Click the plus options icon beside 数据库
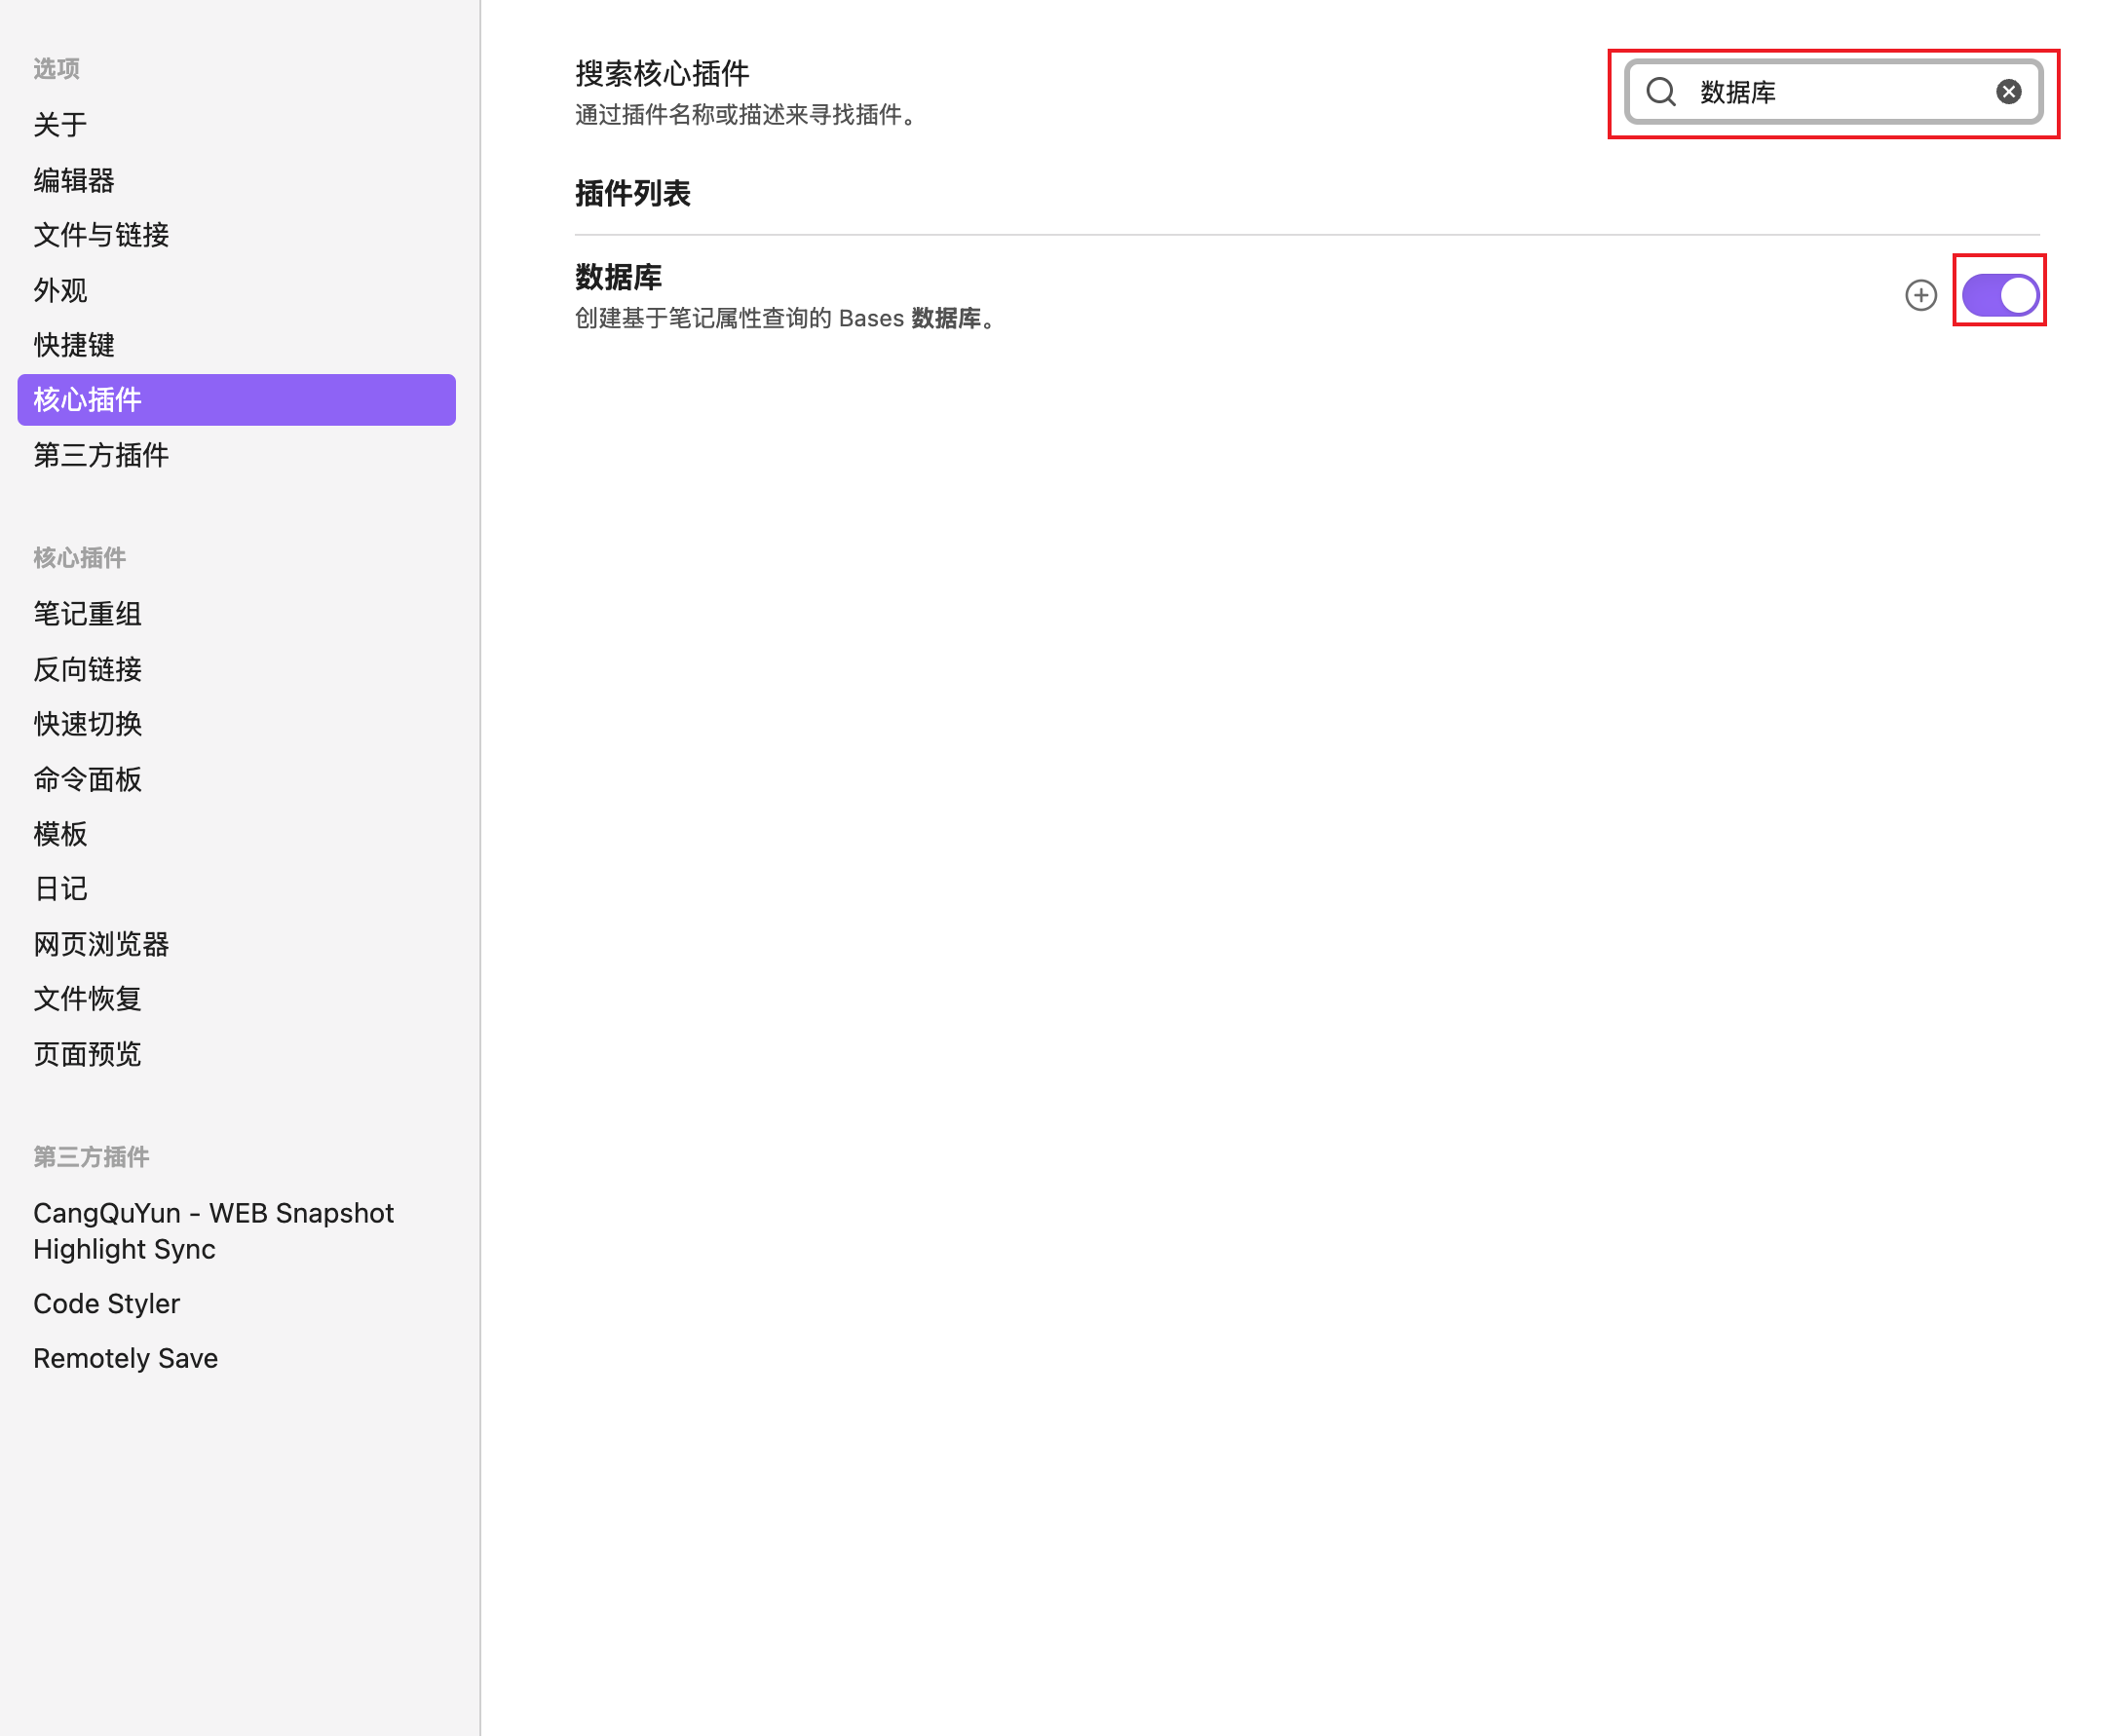The height and width of the screenshot is (1736, 2126). tap(1920, 295)
